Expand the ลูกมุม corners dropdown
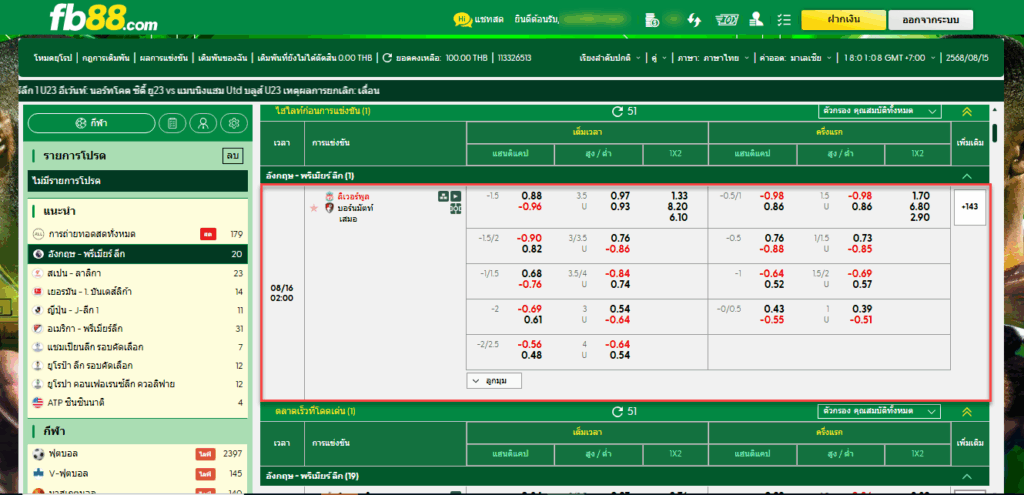This screenshot has width=1024, height=495. coord(494,379)
